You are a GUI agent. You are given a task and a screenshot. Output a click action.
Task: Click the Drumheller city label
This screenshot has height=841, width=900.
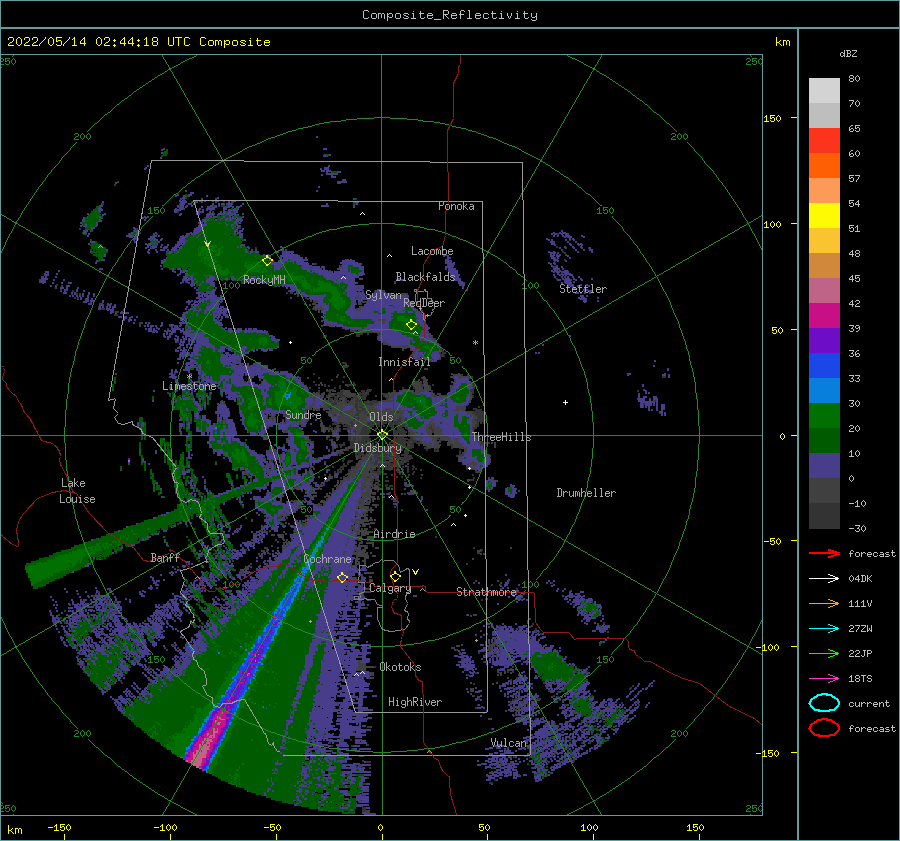(586, 493)
